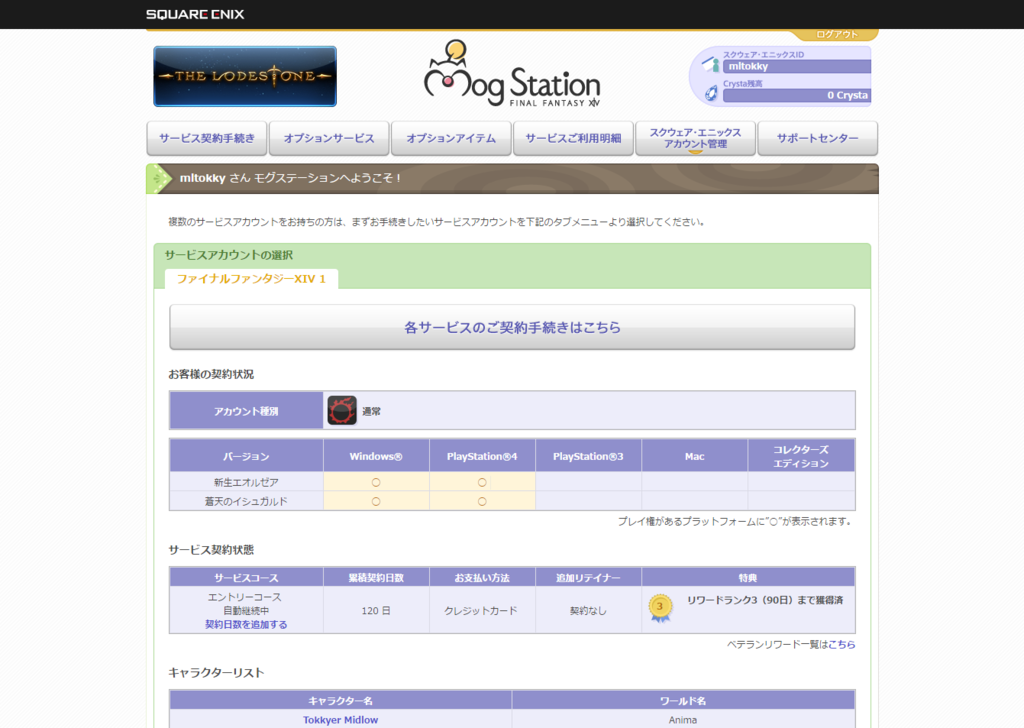The width and height of the screenshot is (1024, 728).
Task: Click the 120 日 cumulative days cell
Action: pos(376,610)
